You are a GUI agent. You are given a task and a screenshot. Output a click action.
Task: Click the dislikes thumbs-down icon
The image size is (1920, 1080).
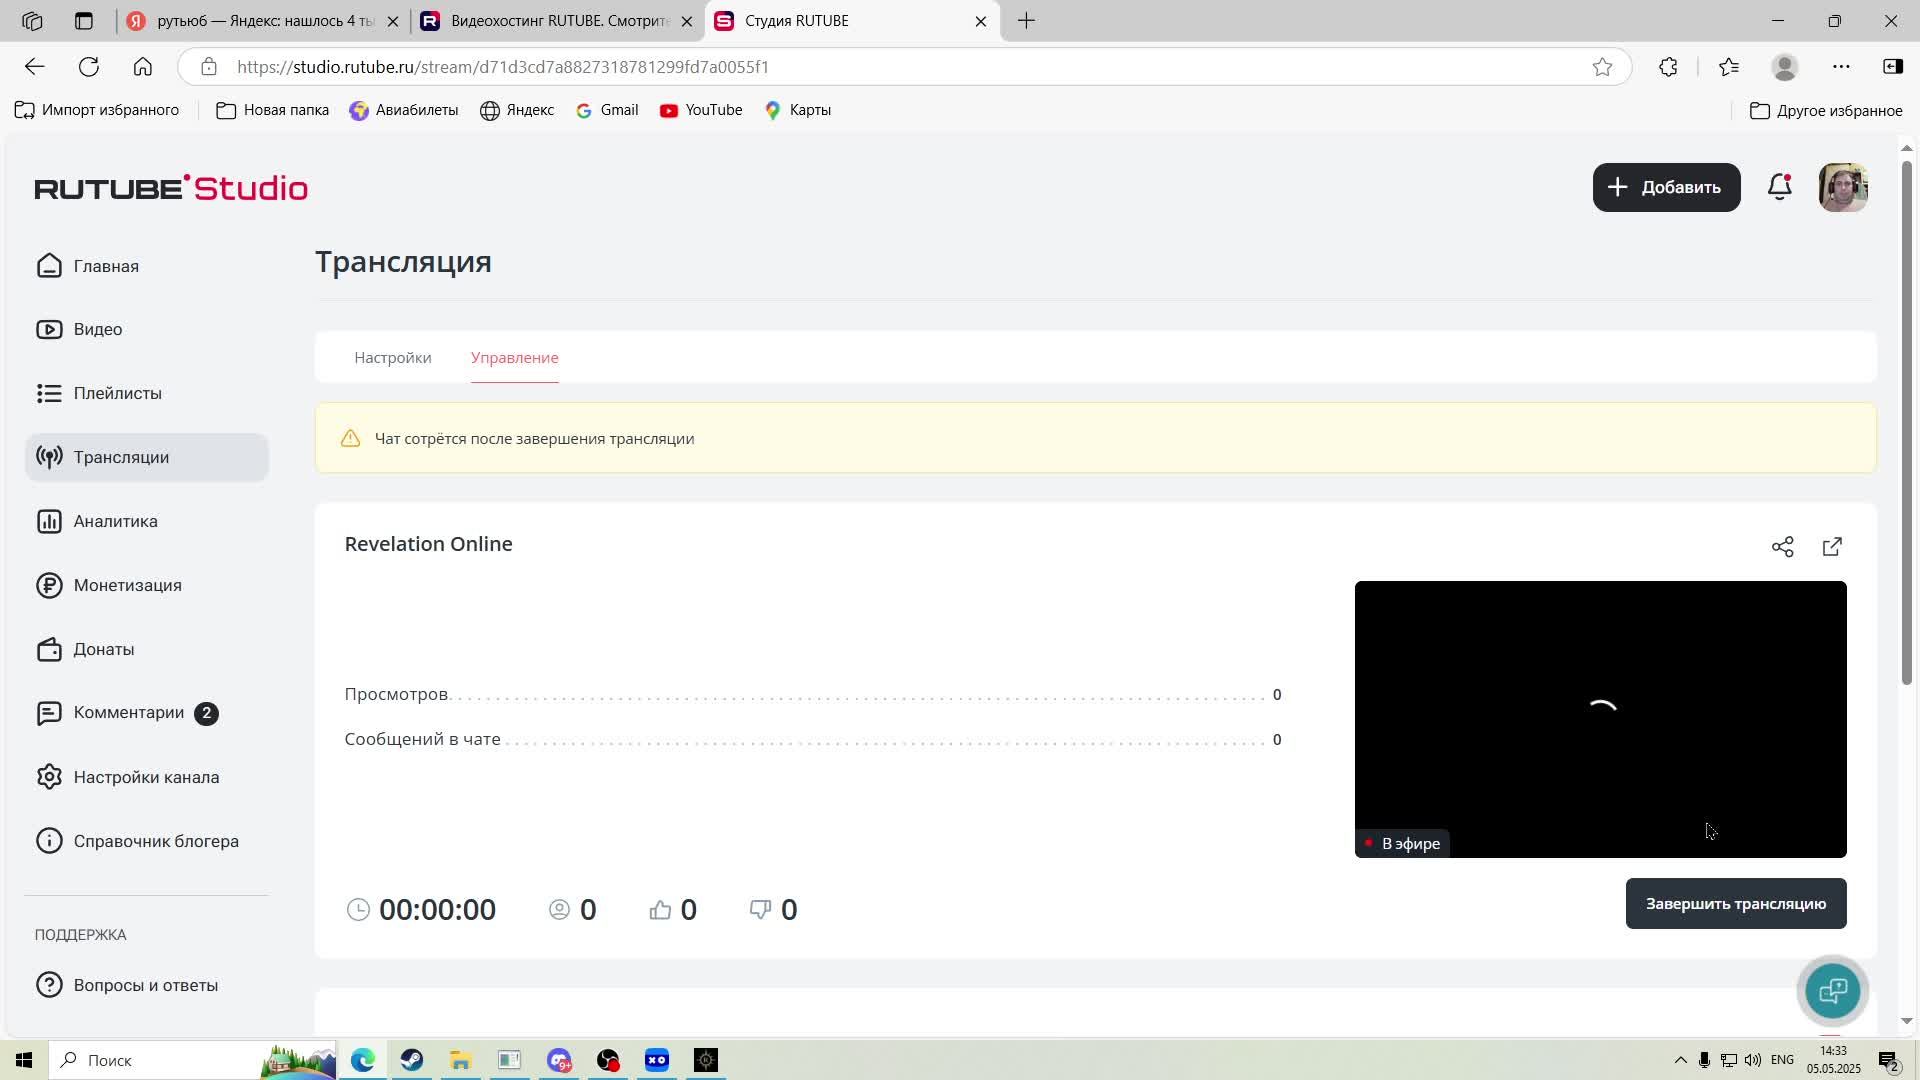click(x=760, y=910)
